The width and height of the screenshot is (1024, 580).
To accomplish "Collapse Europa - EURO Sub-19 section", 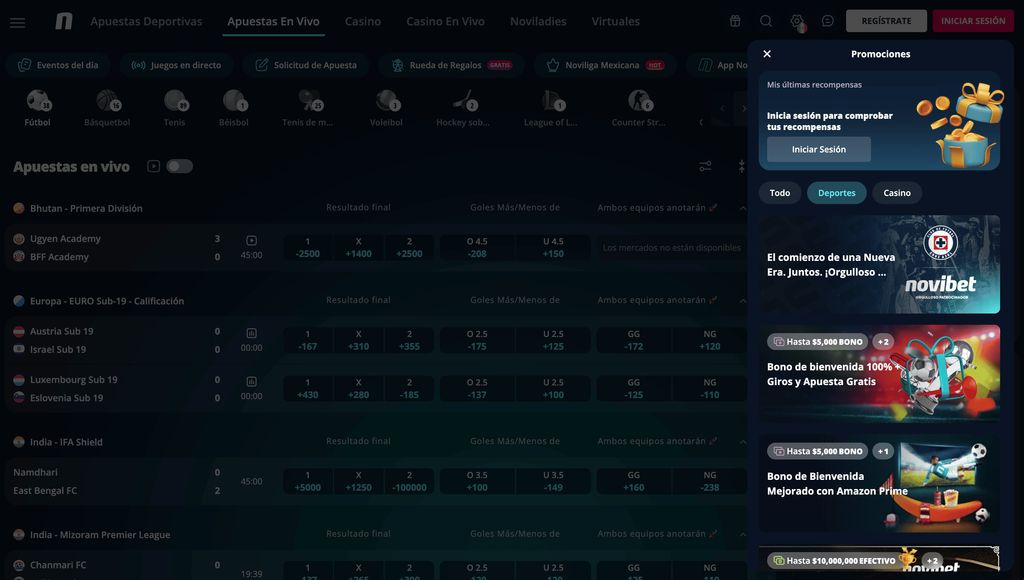I will (743, 301).
